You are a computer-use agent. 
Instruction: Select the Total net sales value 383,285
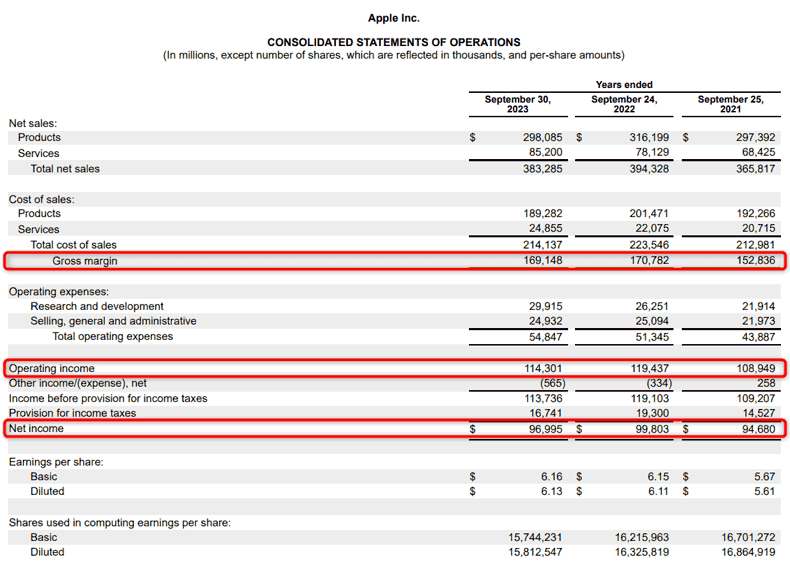[x=539, y=169]
